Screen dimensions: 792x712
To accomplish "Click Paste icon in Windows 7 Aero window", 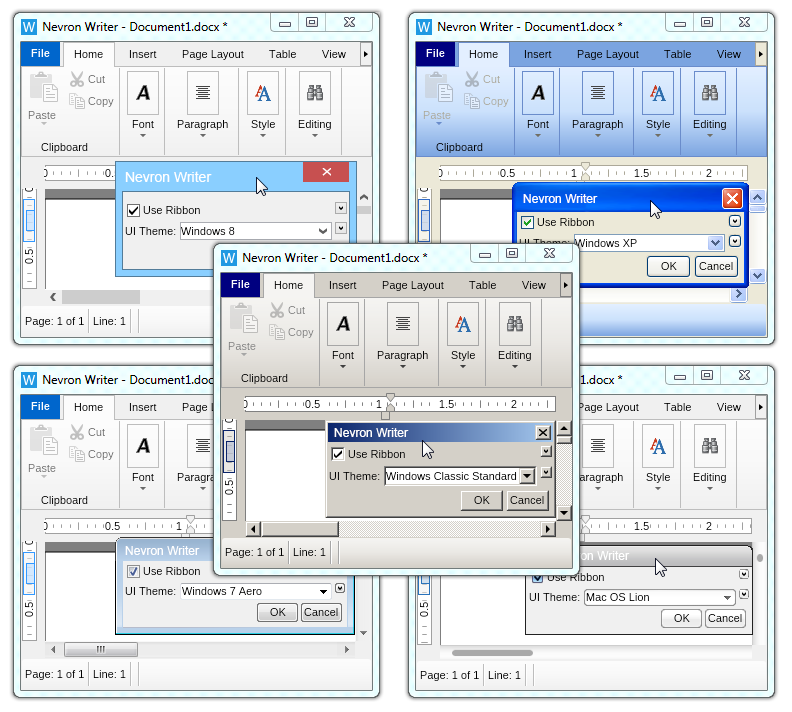I will pyautogui.click(x=43, y=441).
